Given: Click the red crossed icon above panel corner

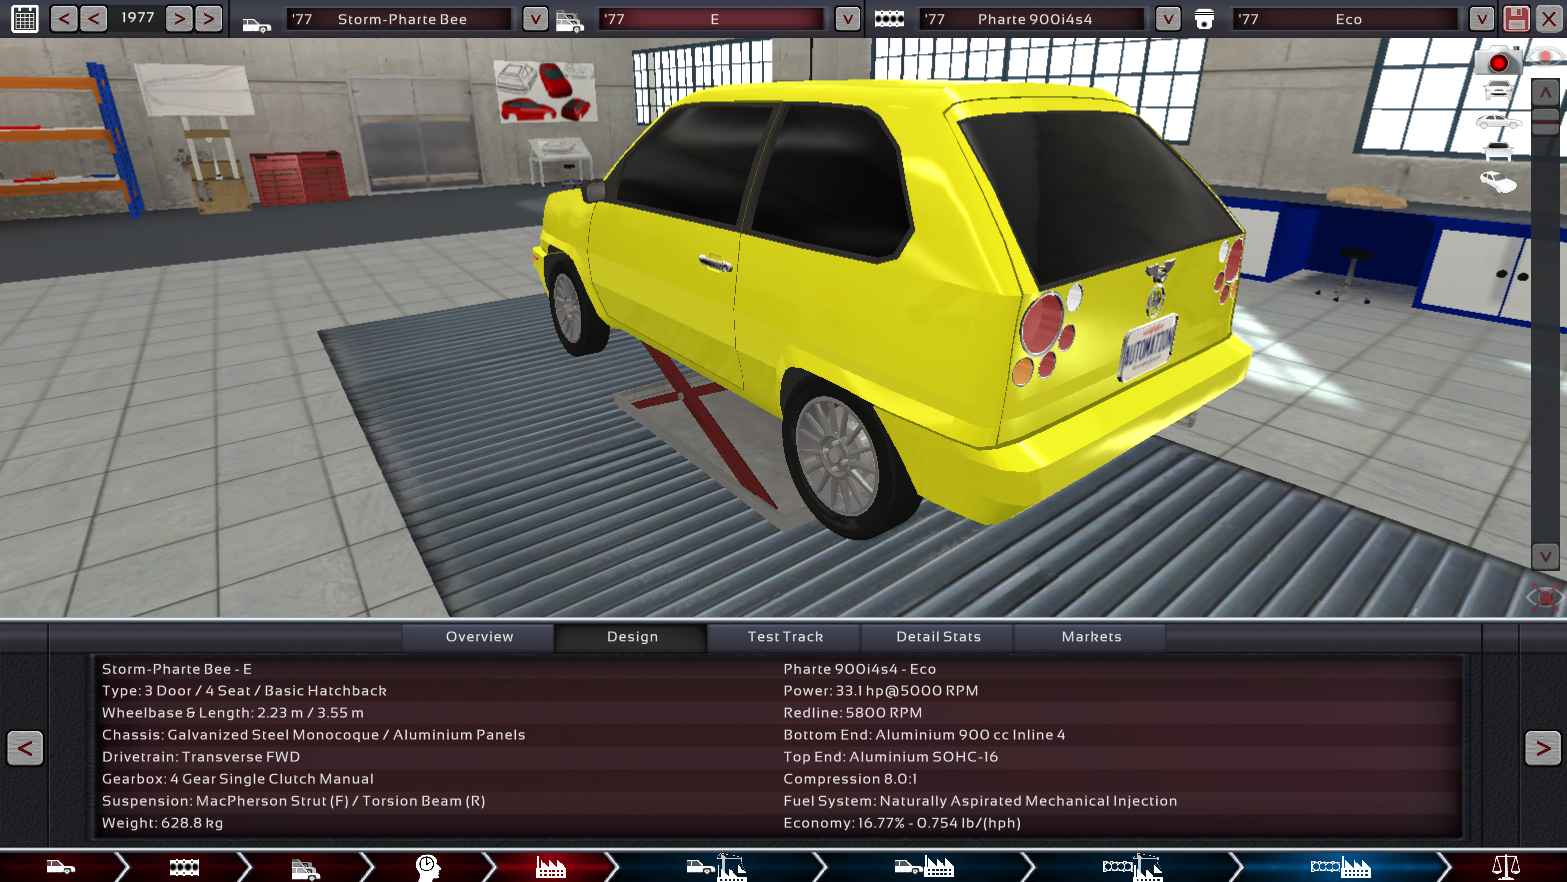Looking at the screenshot, I should (1545, 598).
